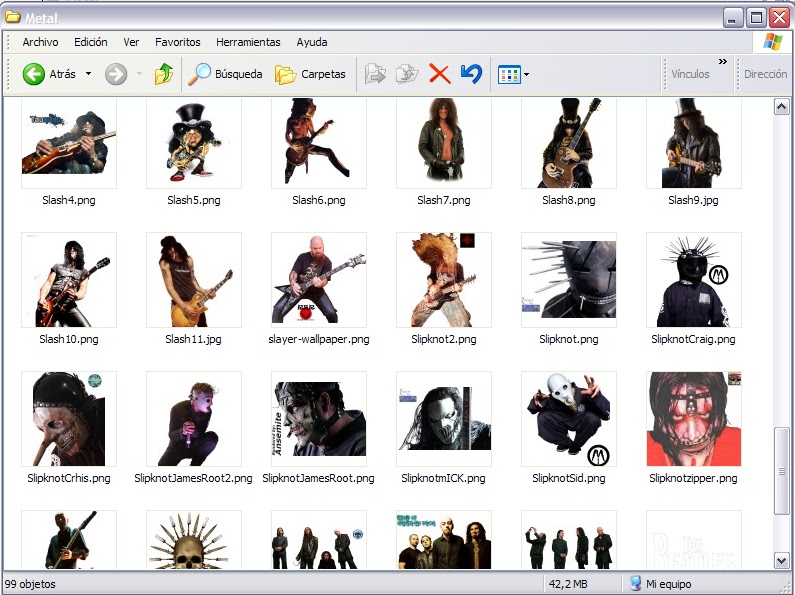Open the Búsqueda search pane
795x595 pixels.
(x=225, y=74)
